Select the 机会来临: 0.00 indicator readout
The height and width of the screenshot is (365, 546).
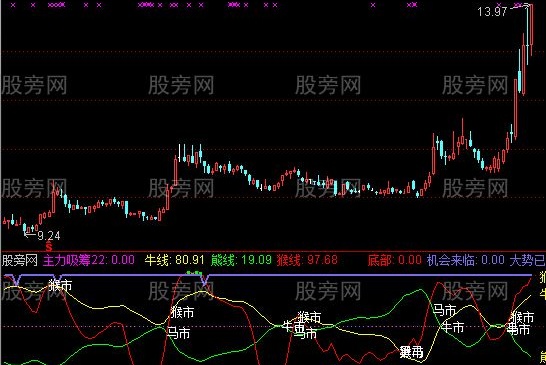coord(466,260)
